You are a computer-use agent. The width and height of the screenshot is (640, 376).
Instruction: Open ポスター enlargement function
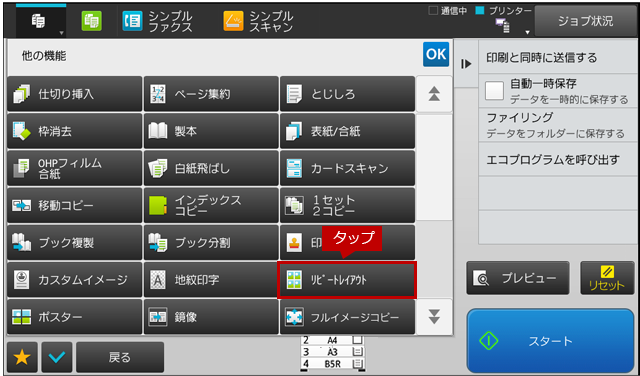pos(75,317)
